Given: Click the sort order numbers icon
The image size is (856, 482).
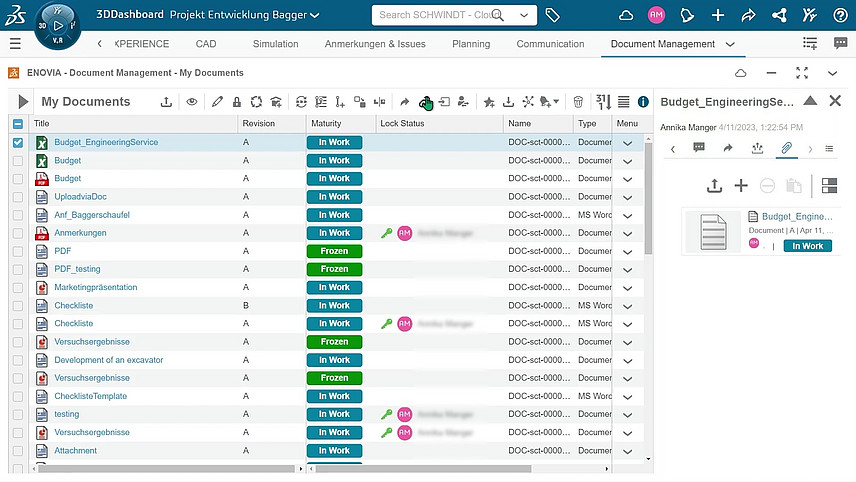Looking at the screenshot, I should pos(603,102).
